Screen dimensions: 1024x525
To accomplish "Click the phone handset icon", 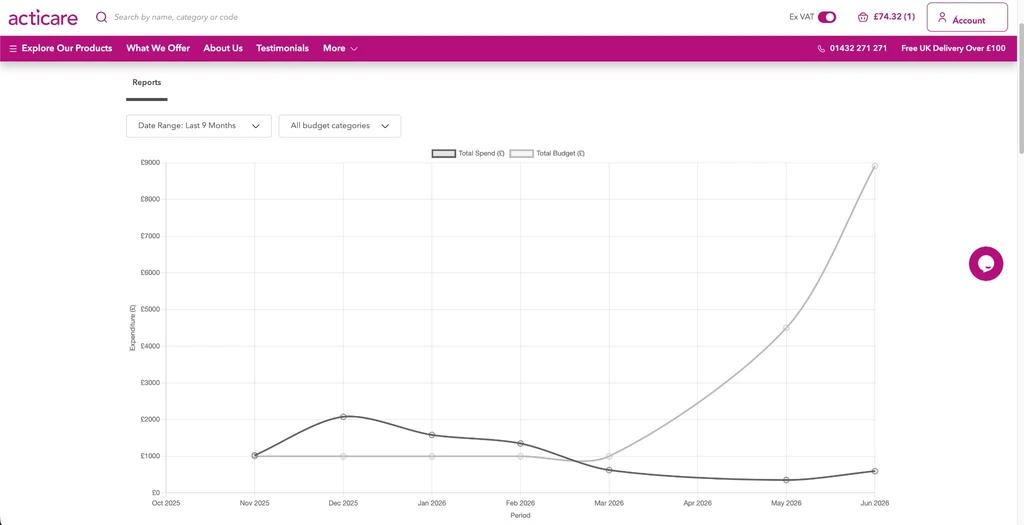I will point(822,48).
